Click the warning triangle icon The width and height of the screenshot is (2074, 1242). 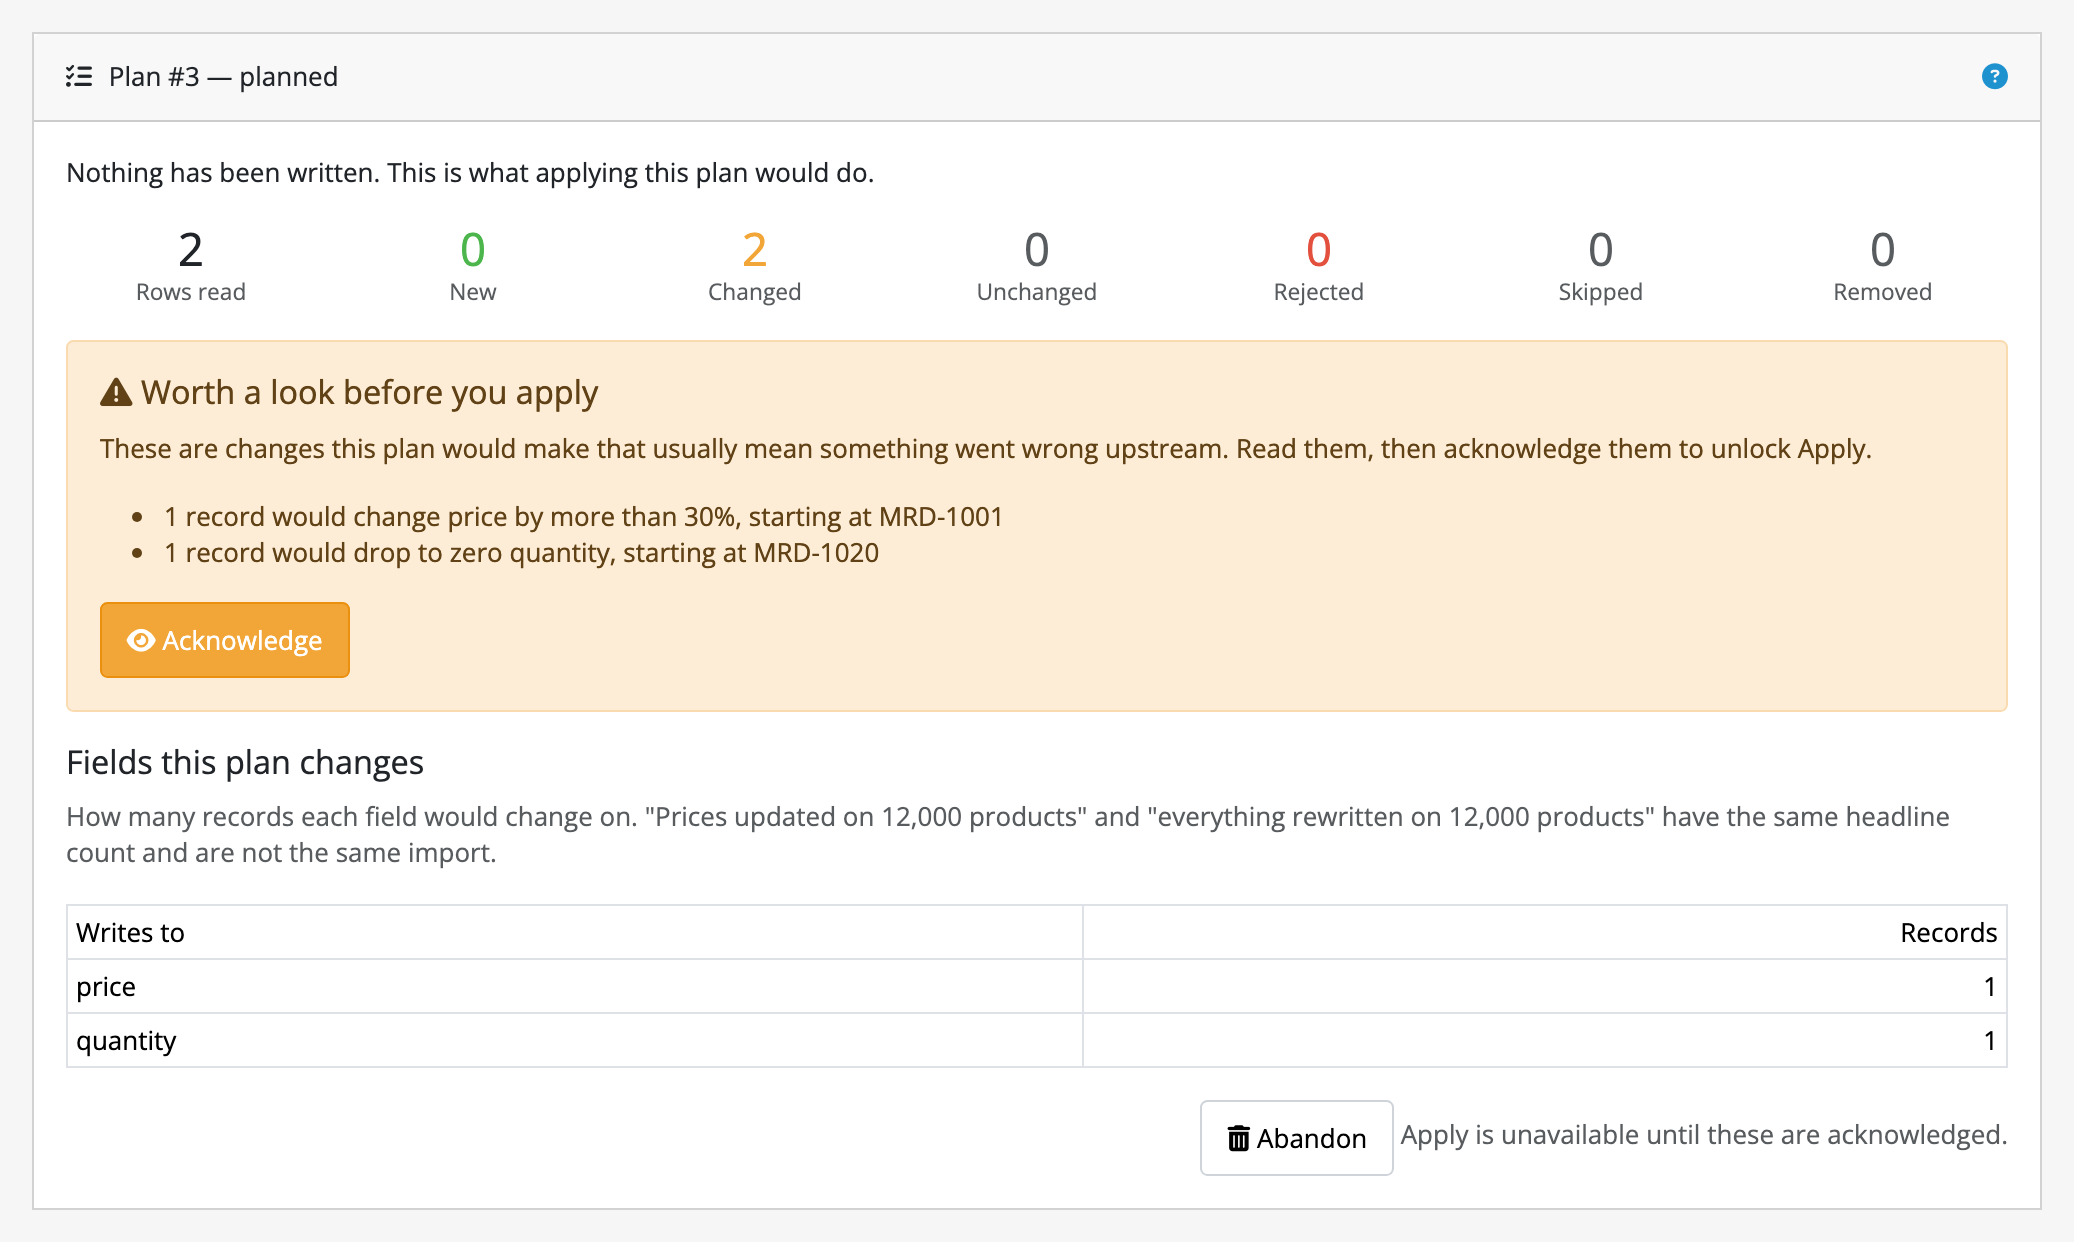(116, 392)
